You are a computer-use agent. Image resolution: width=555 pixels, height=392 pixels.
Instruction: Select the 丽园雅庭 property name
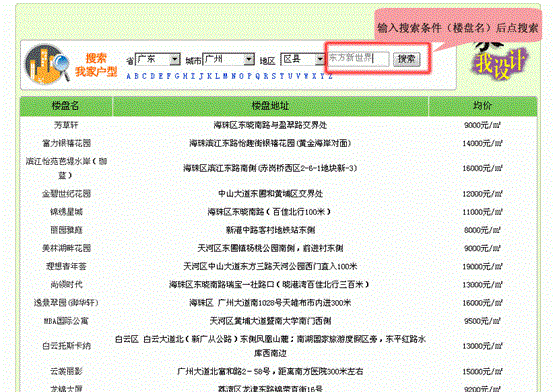point(66,230)
